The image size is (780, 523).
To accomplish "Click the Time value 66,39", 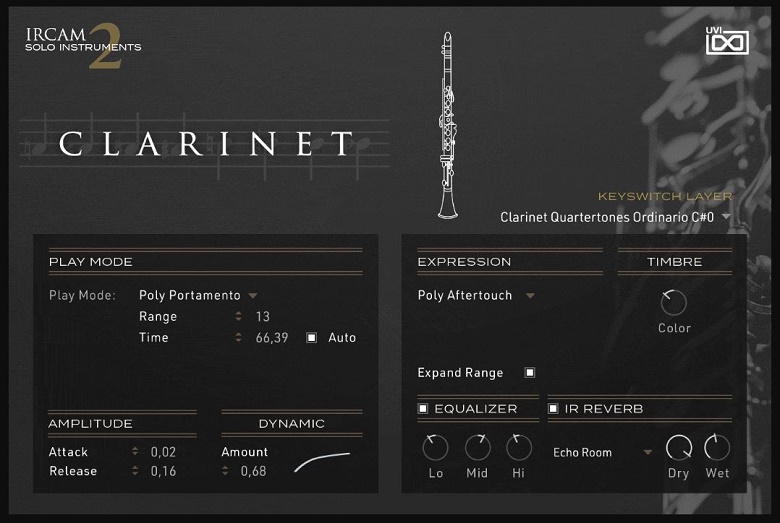I will pos(272,338).
